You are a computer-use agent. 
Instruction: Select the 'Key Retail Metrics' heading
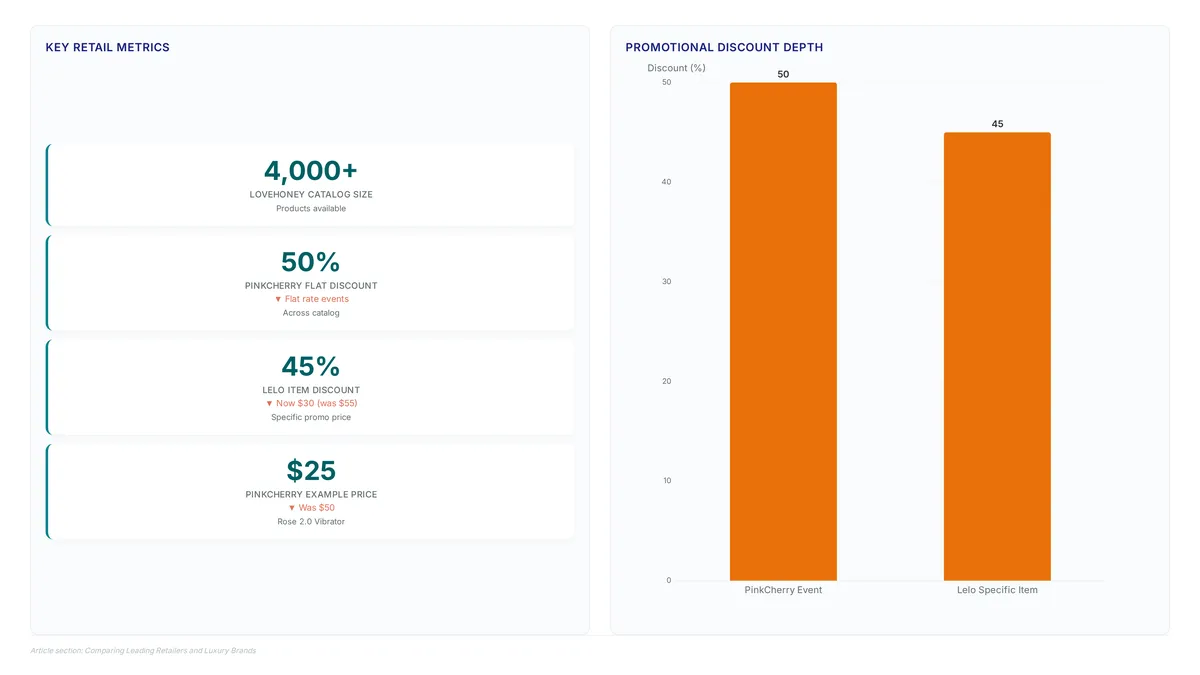[x=108, y=47]
